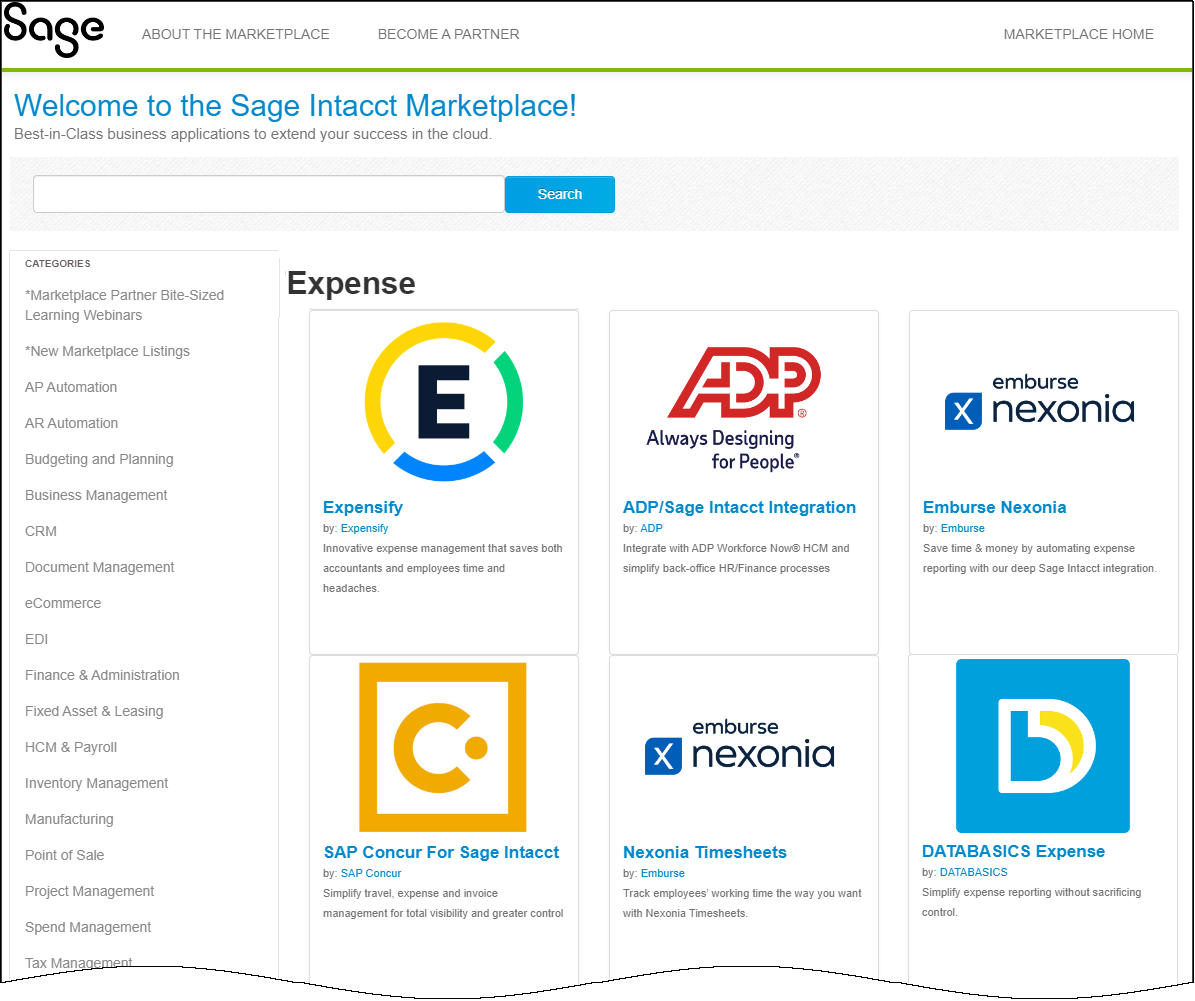1195x1001 pixels.
Task: Click the Expense section heading
Action: [x=351, y=284]
